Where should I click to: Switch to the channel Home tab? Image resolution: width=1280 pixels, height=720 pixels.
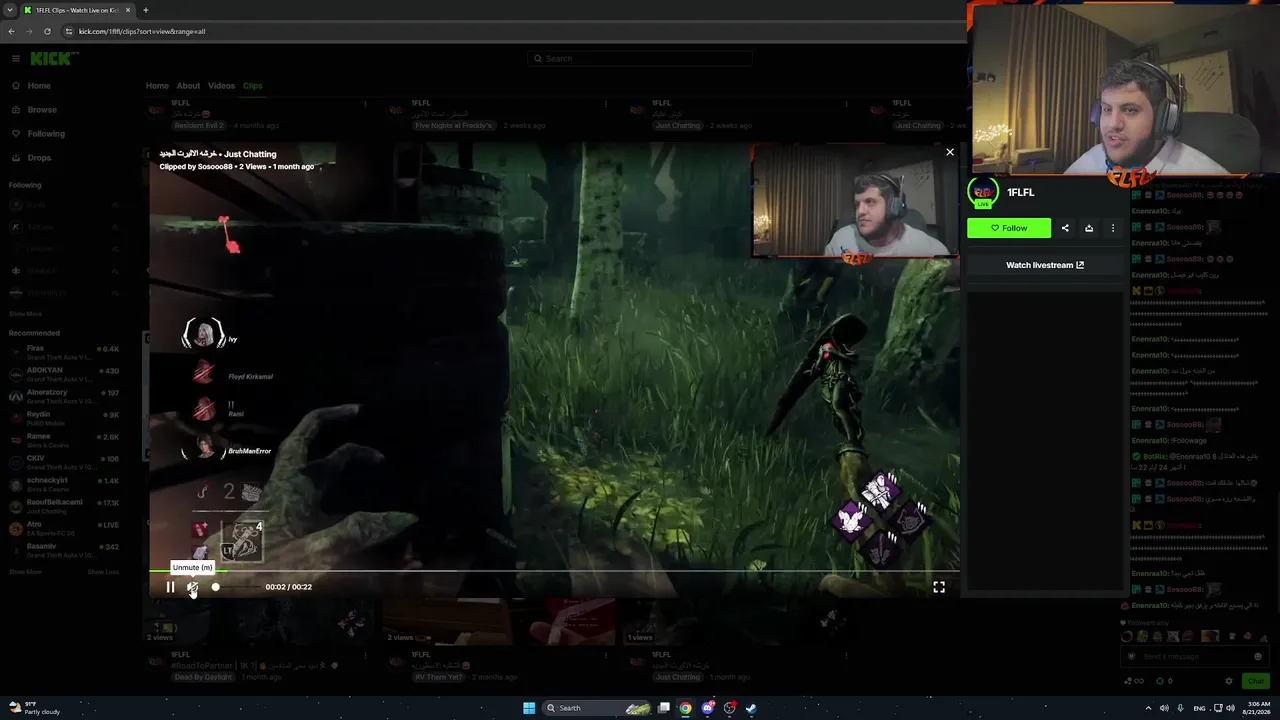point(157,86)
